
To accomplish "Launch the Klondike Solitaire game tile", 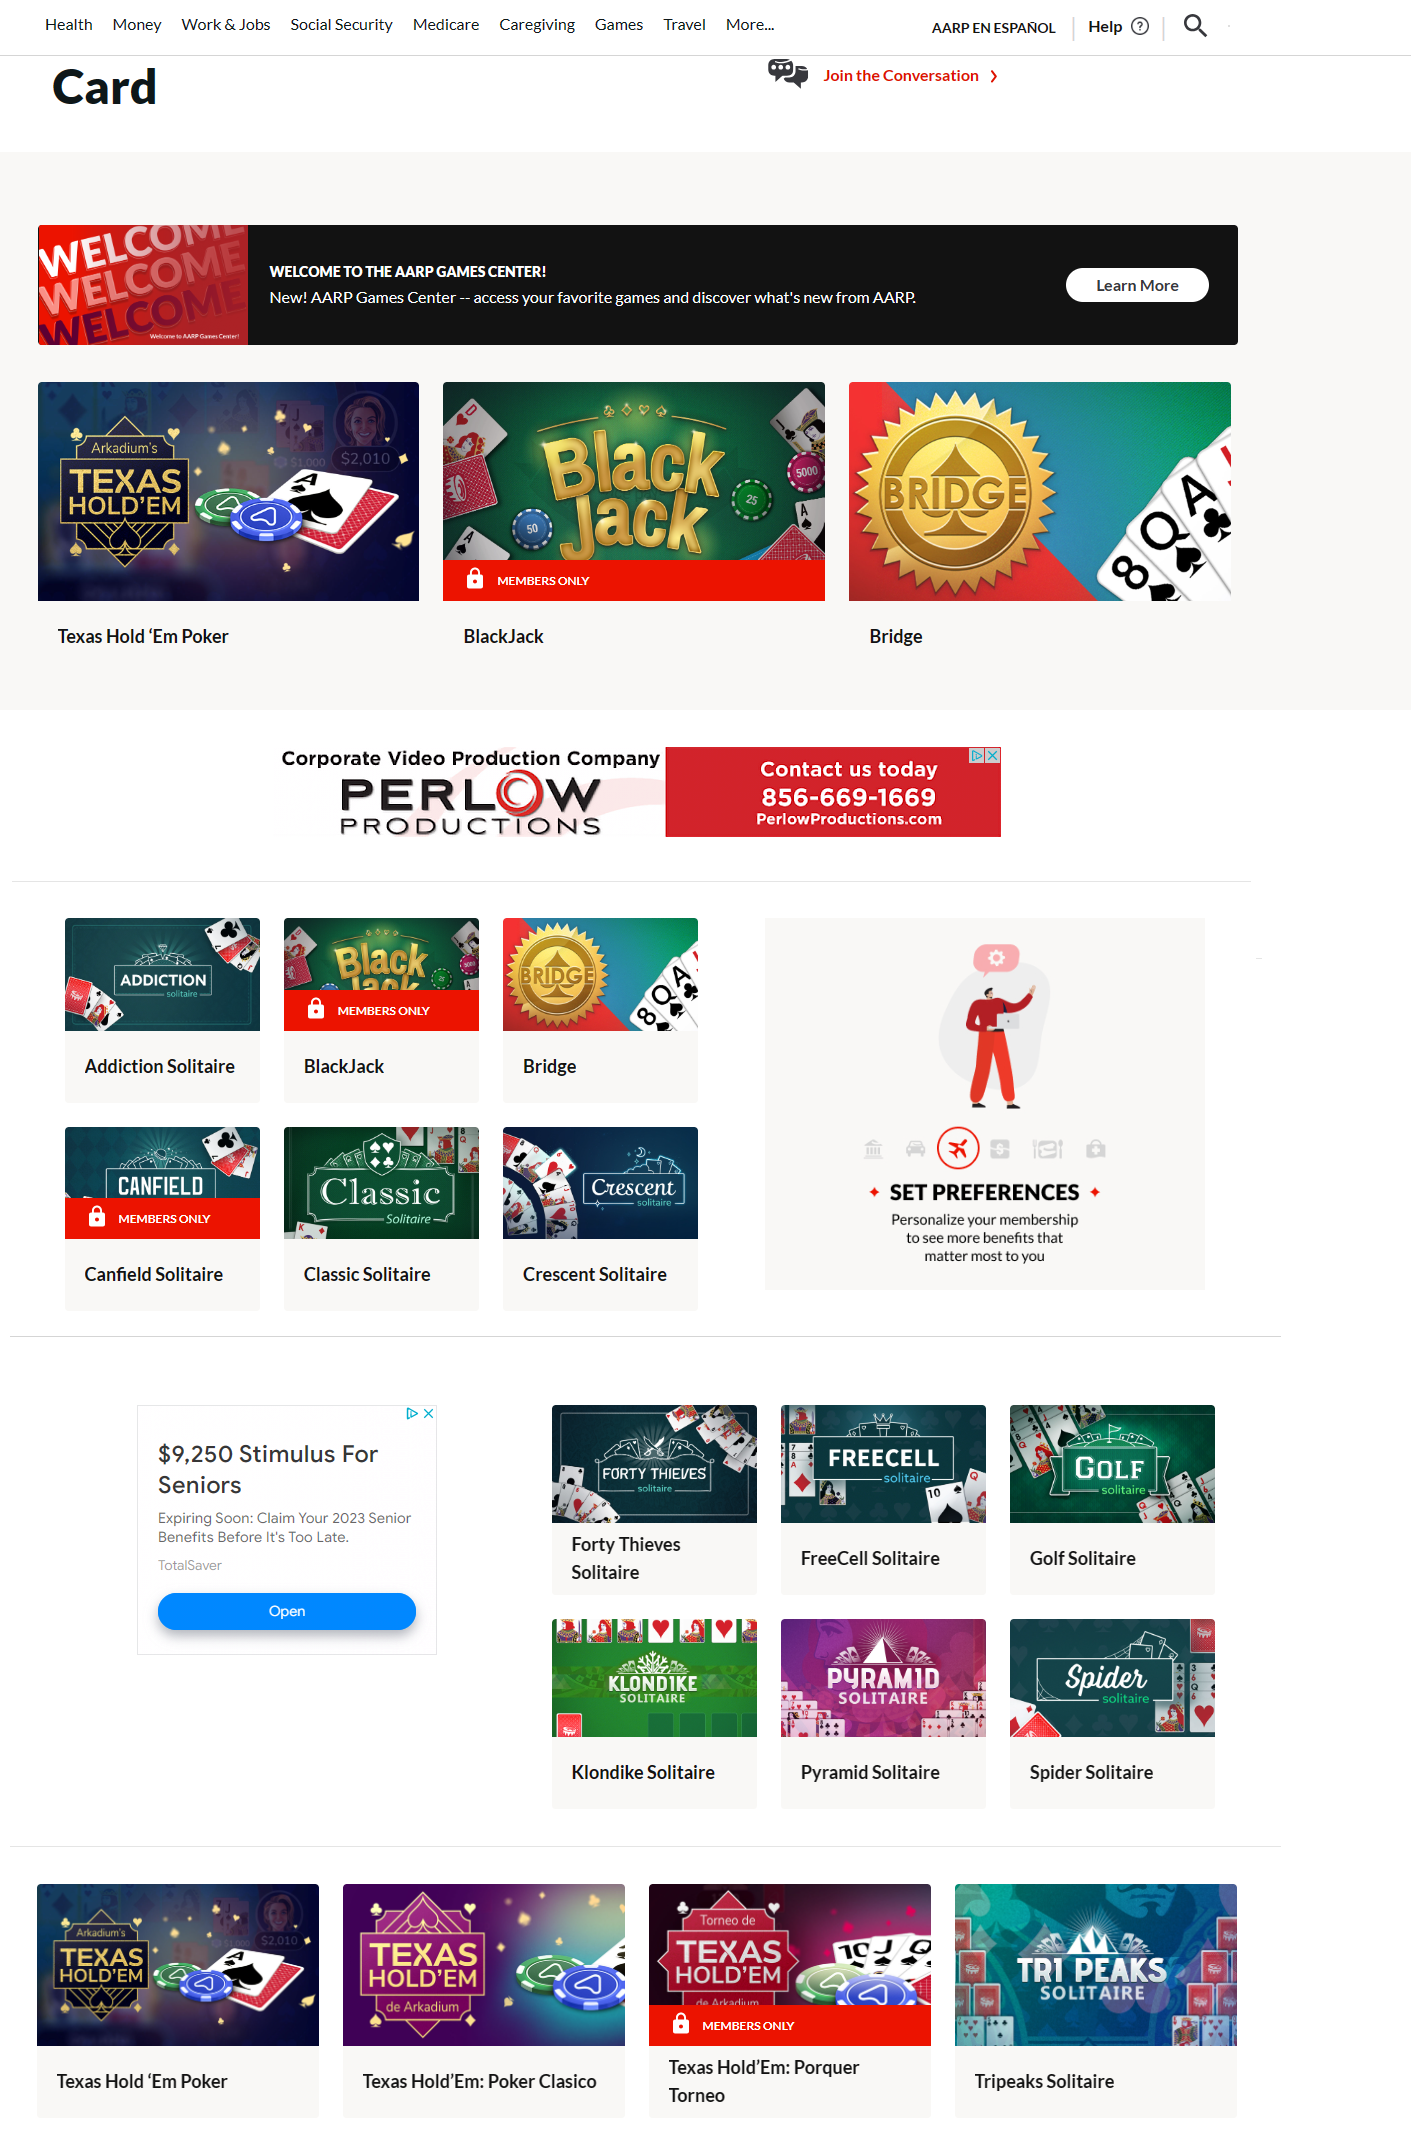I will click(x=654, y=1713).
